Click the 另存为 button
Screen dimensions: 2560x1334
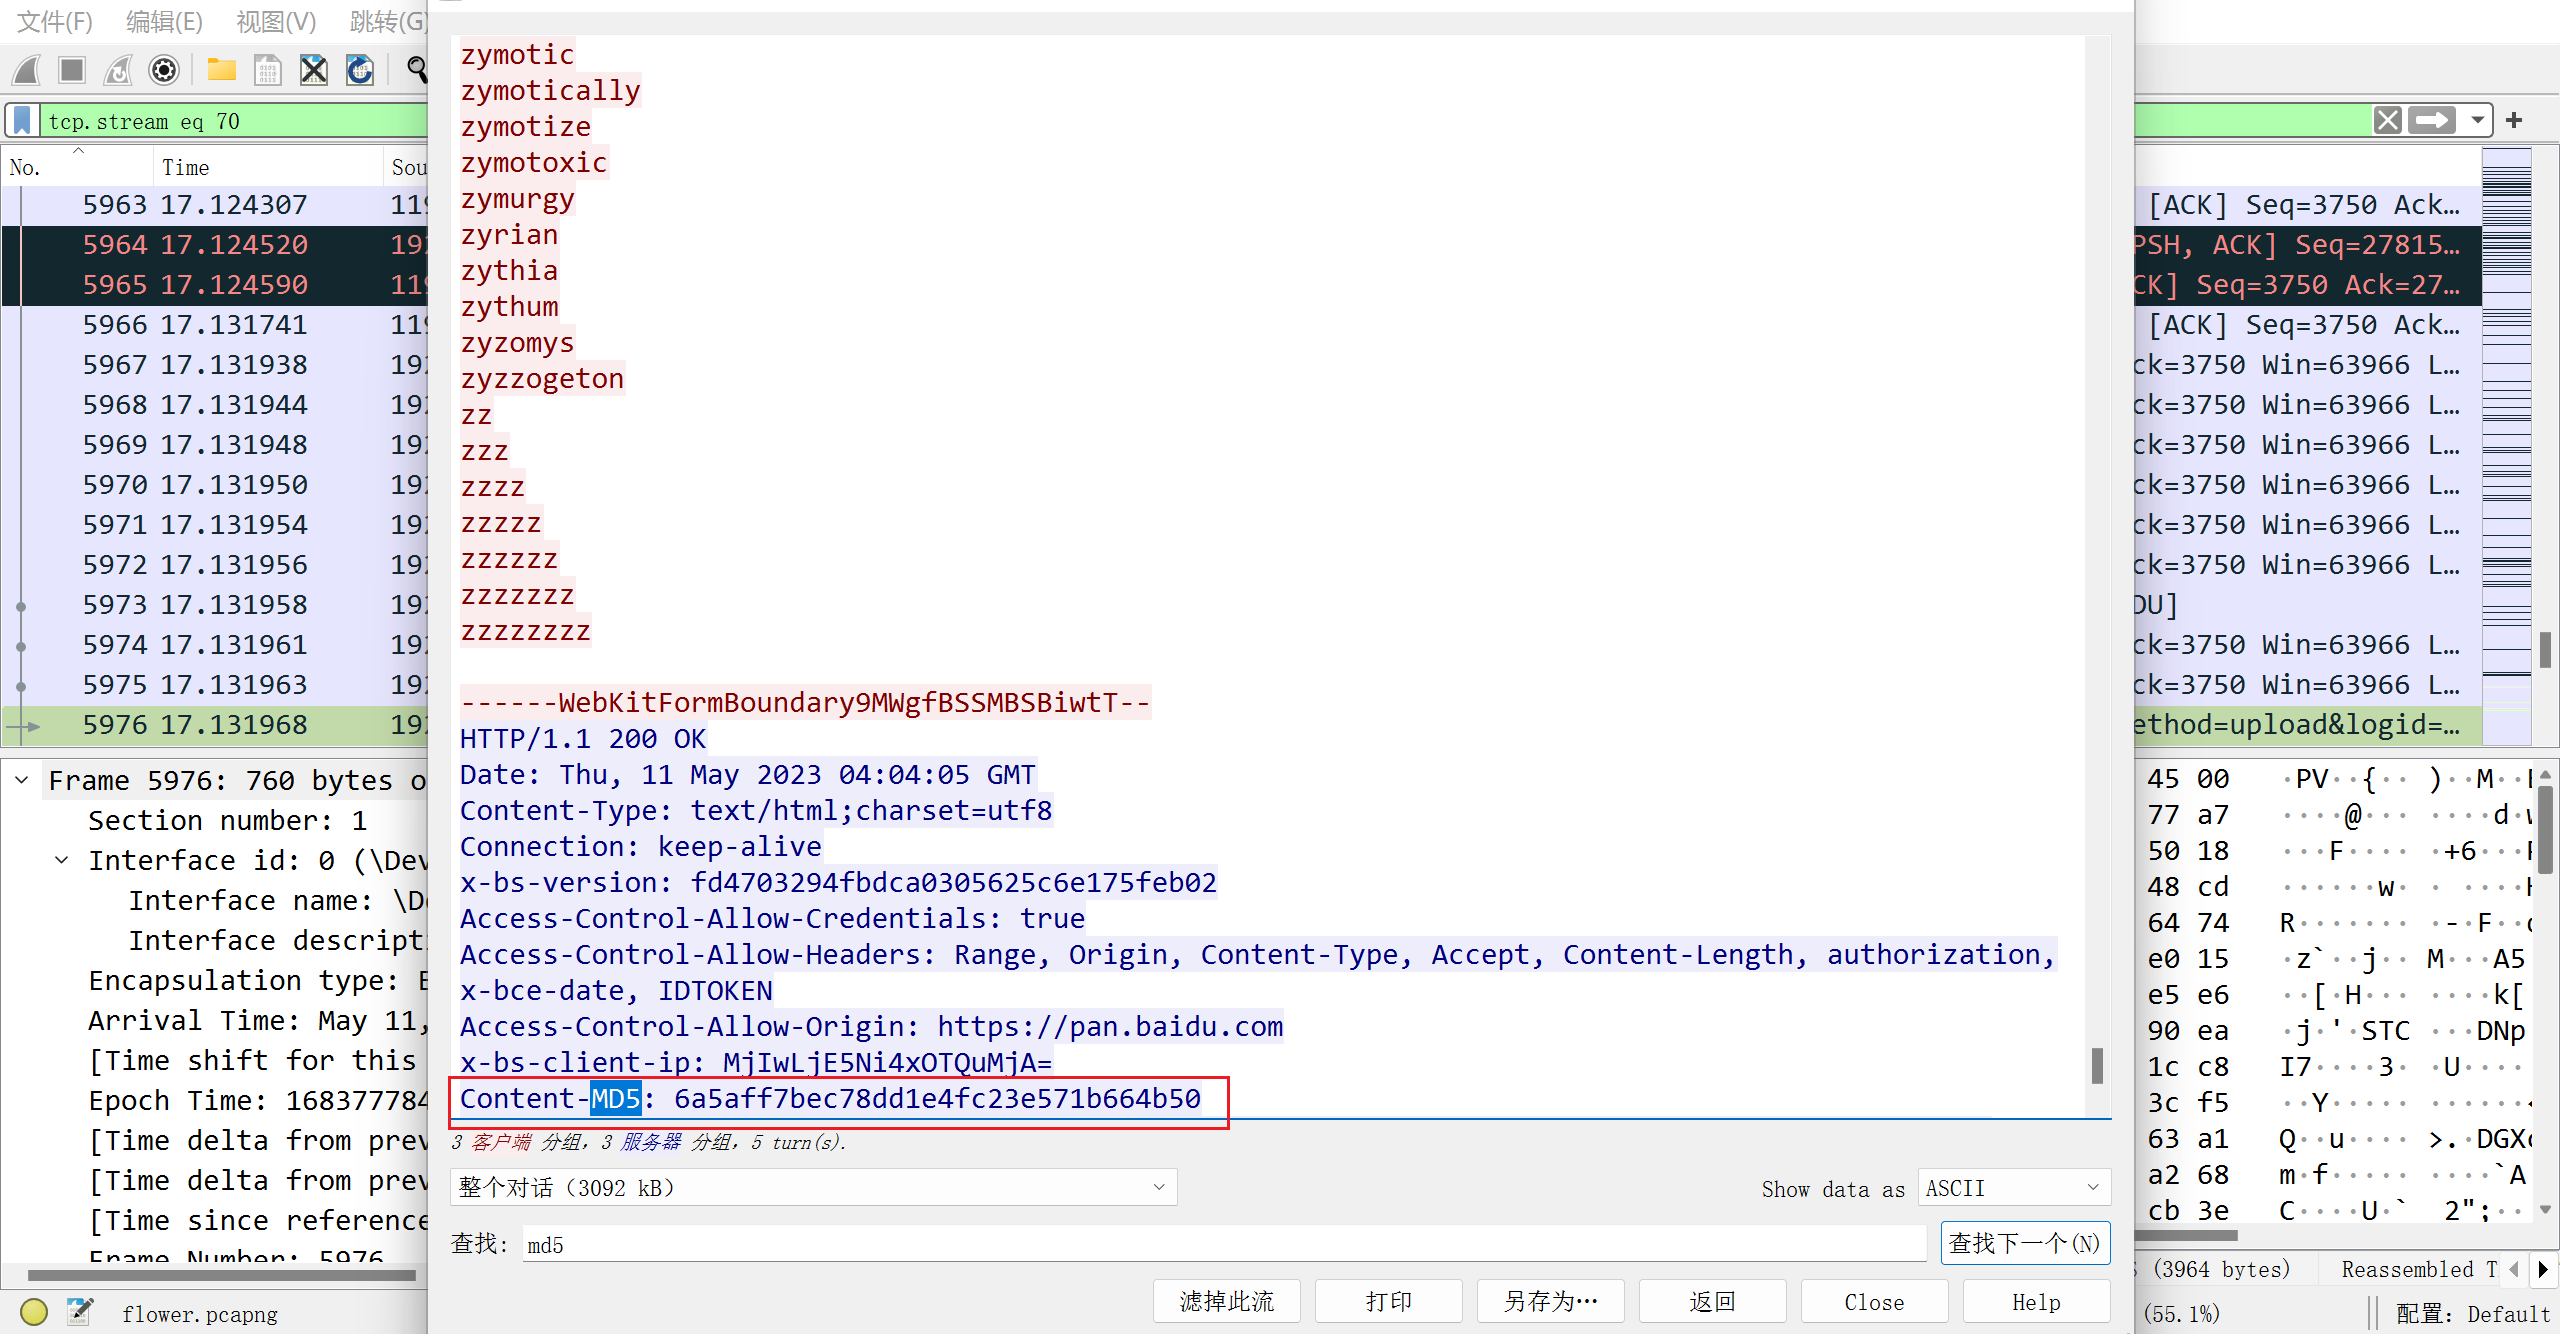pos(1550,1301)
